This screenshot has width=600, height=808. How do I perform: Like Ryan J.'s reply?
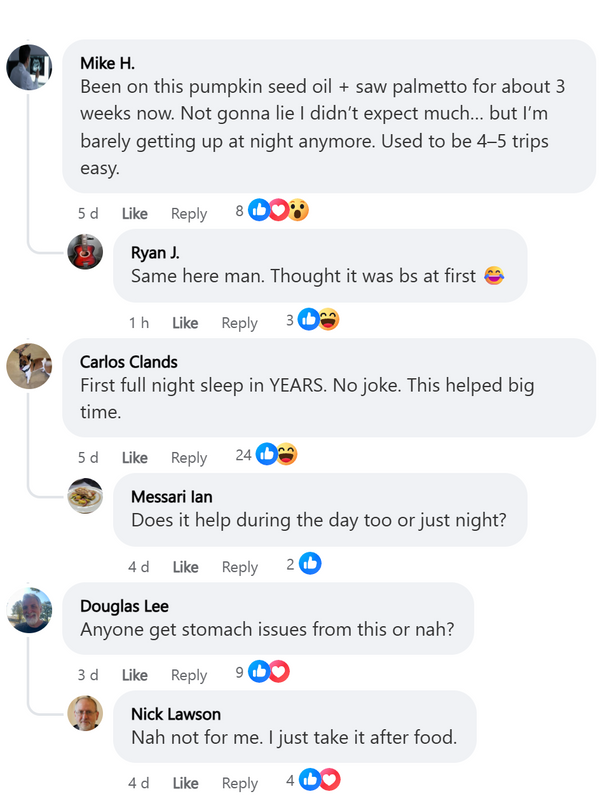[x=185, y=322]
